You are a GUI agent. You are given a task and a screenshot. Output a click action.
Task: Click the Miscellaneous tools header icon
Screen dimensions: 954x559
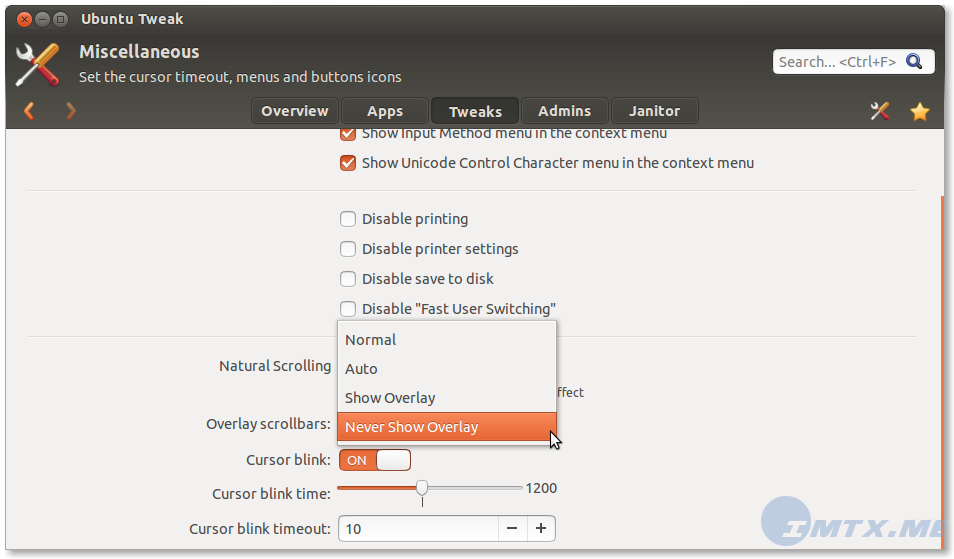[38, 64]
